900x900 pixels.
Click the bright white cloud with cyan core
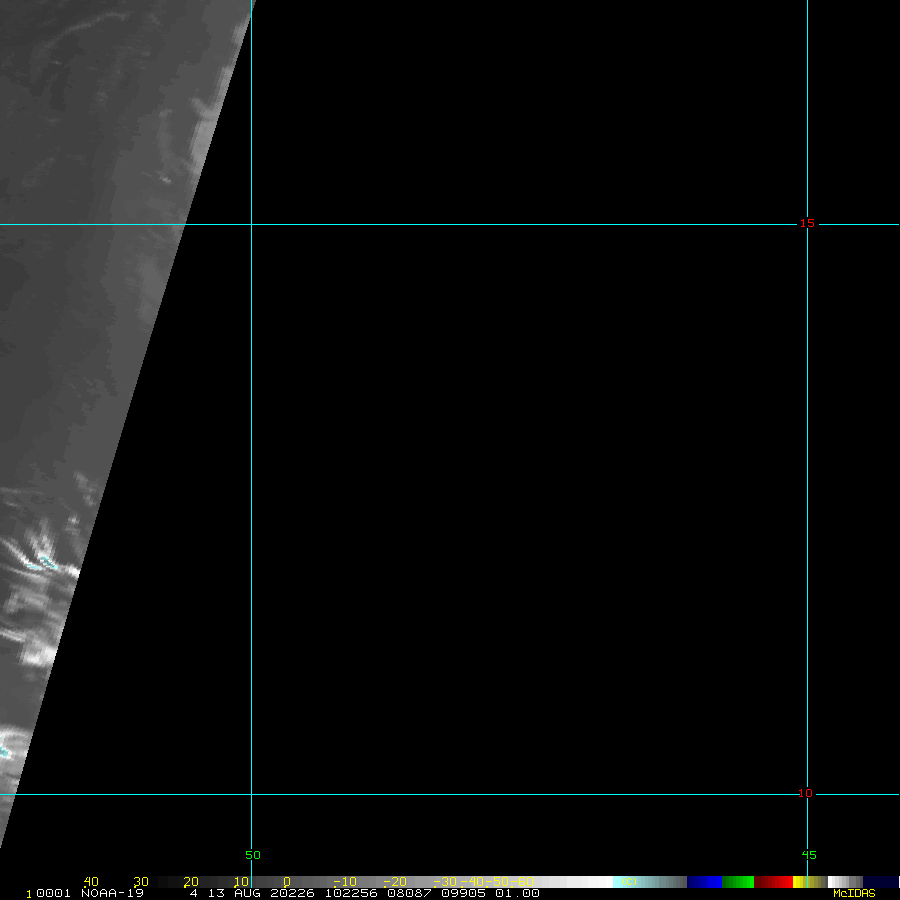[x=42, y=564]
